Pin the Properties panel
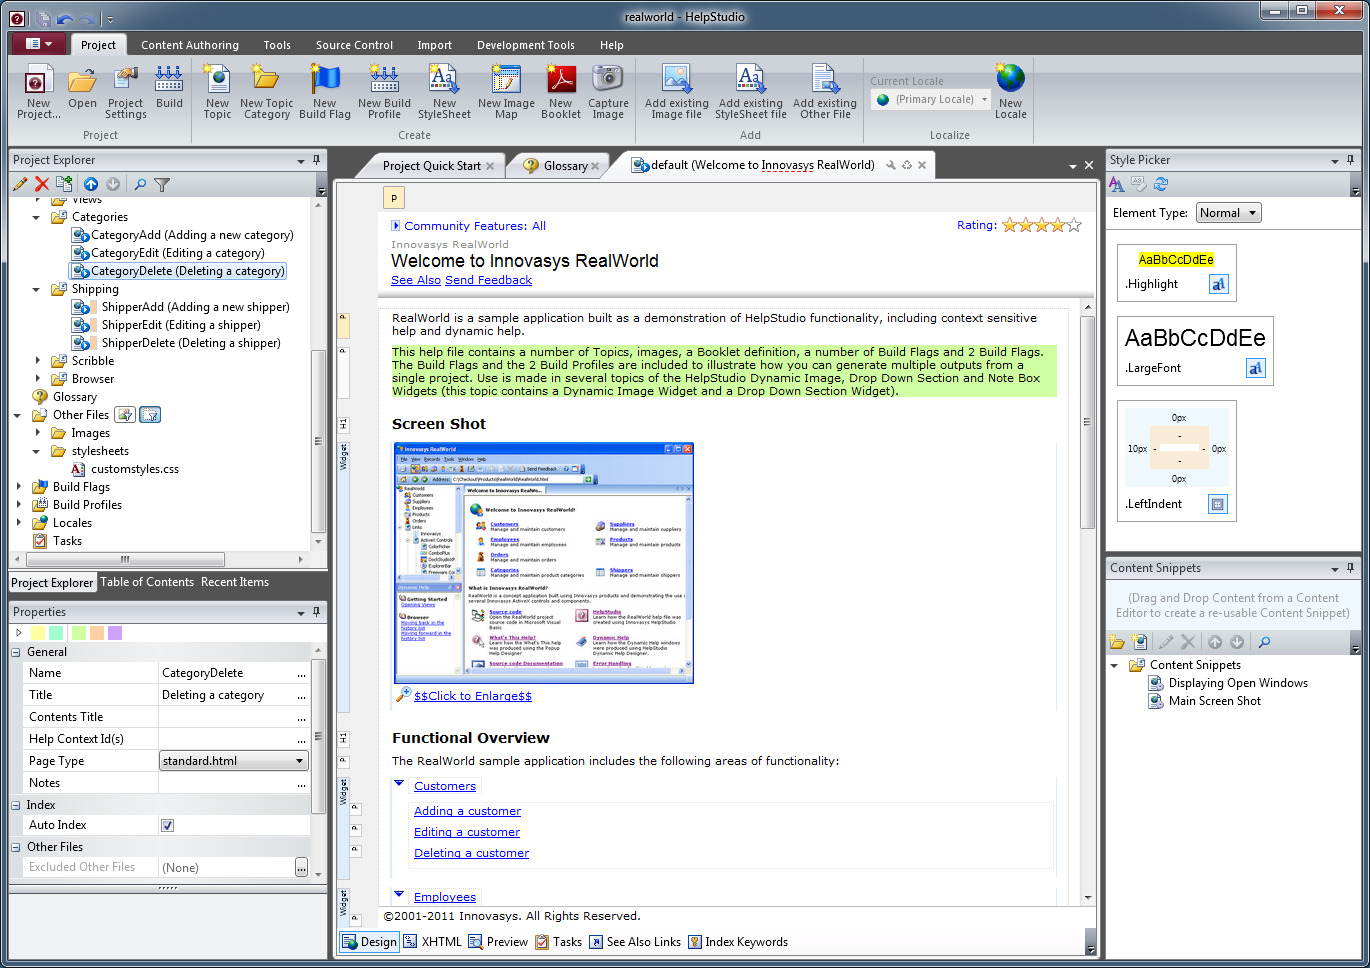The image size is (1370, 968). 316,612
